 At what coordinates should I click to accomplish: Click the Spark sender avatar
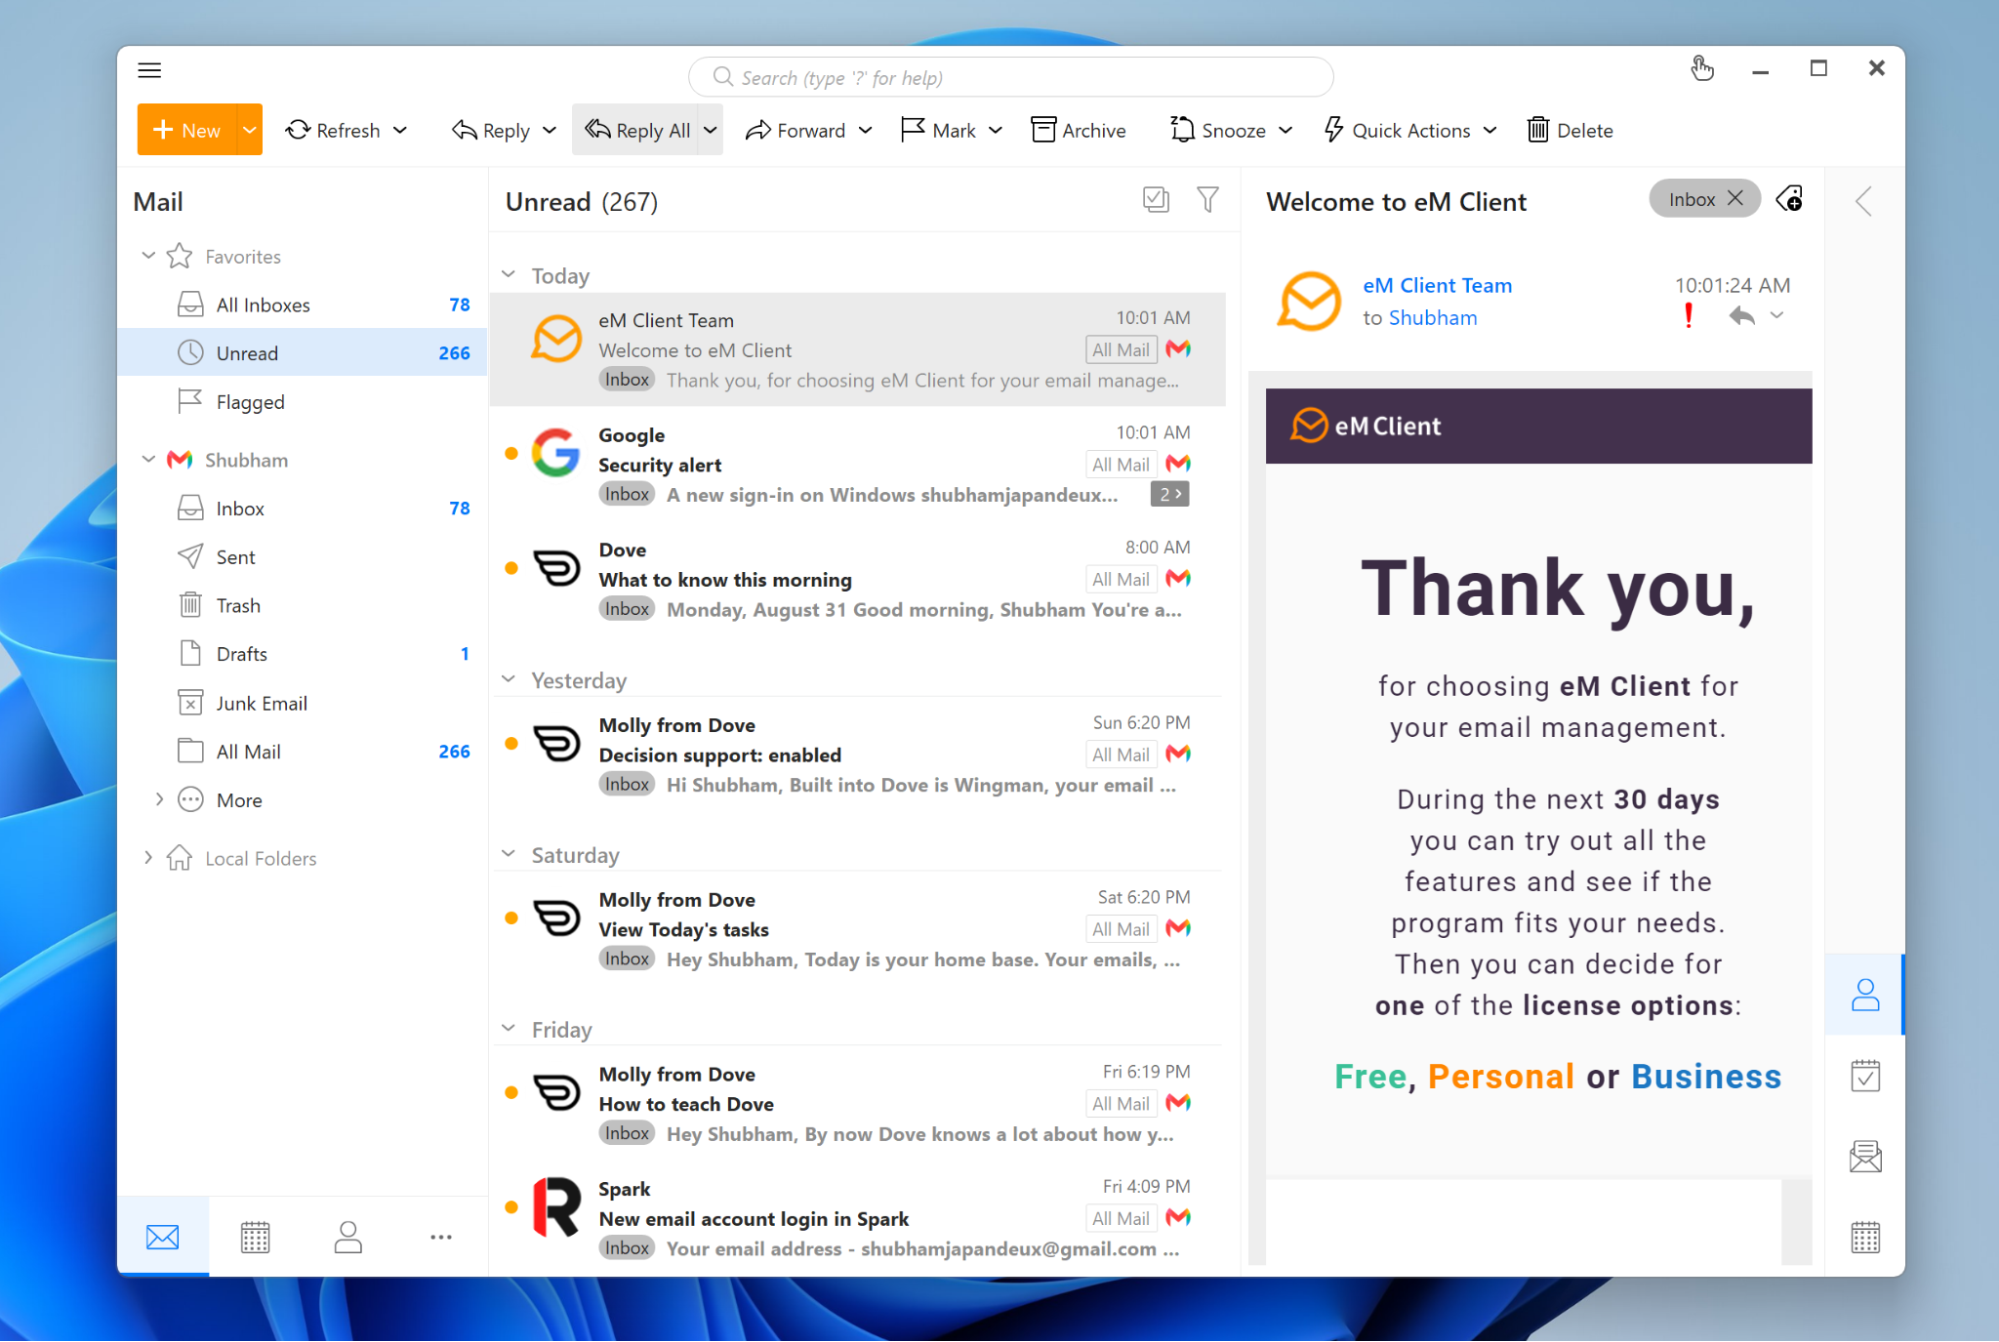[x=557, y=1207]
